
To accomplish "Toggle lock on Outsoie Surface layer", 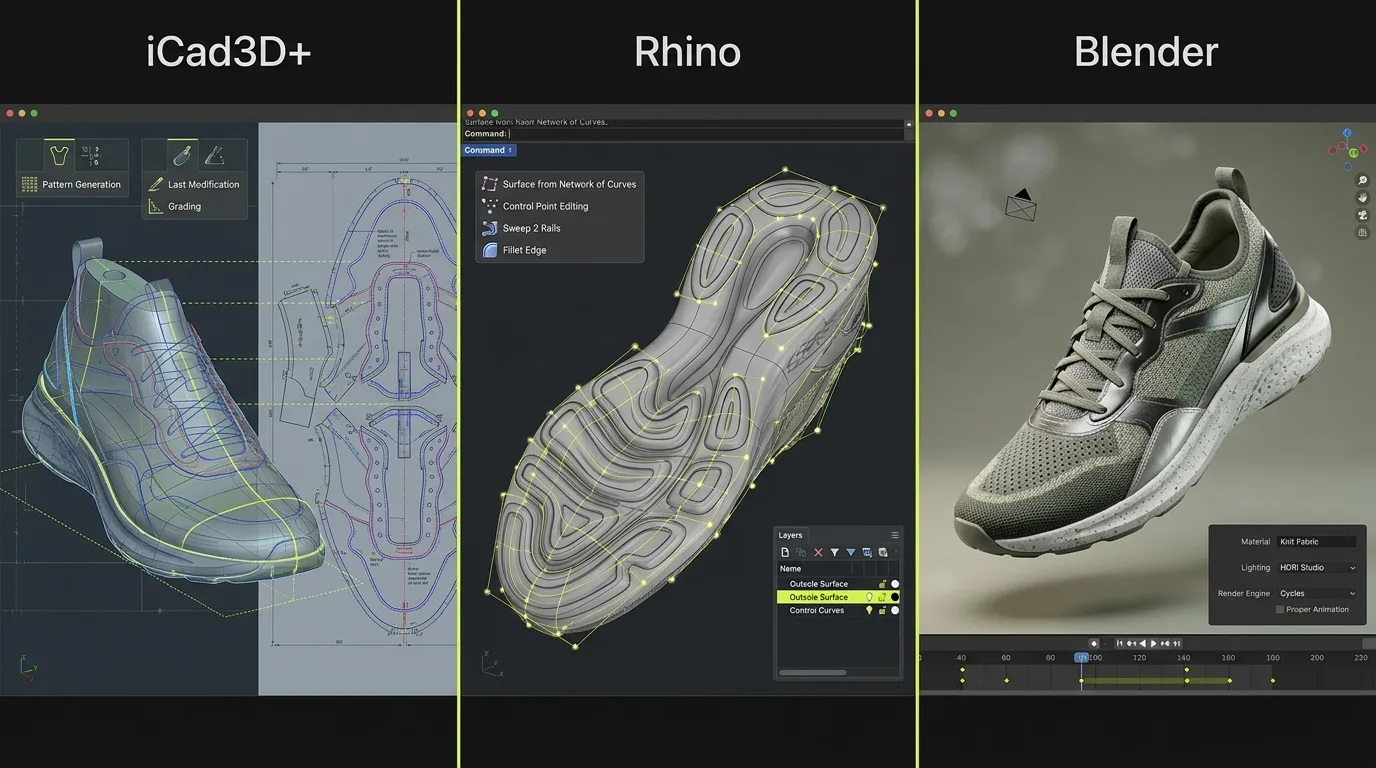I will tap(882, 597).
